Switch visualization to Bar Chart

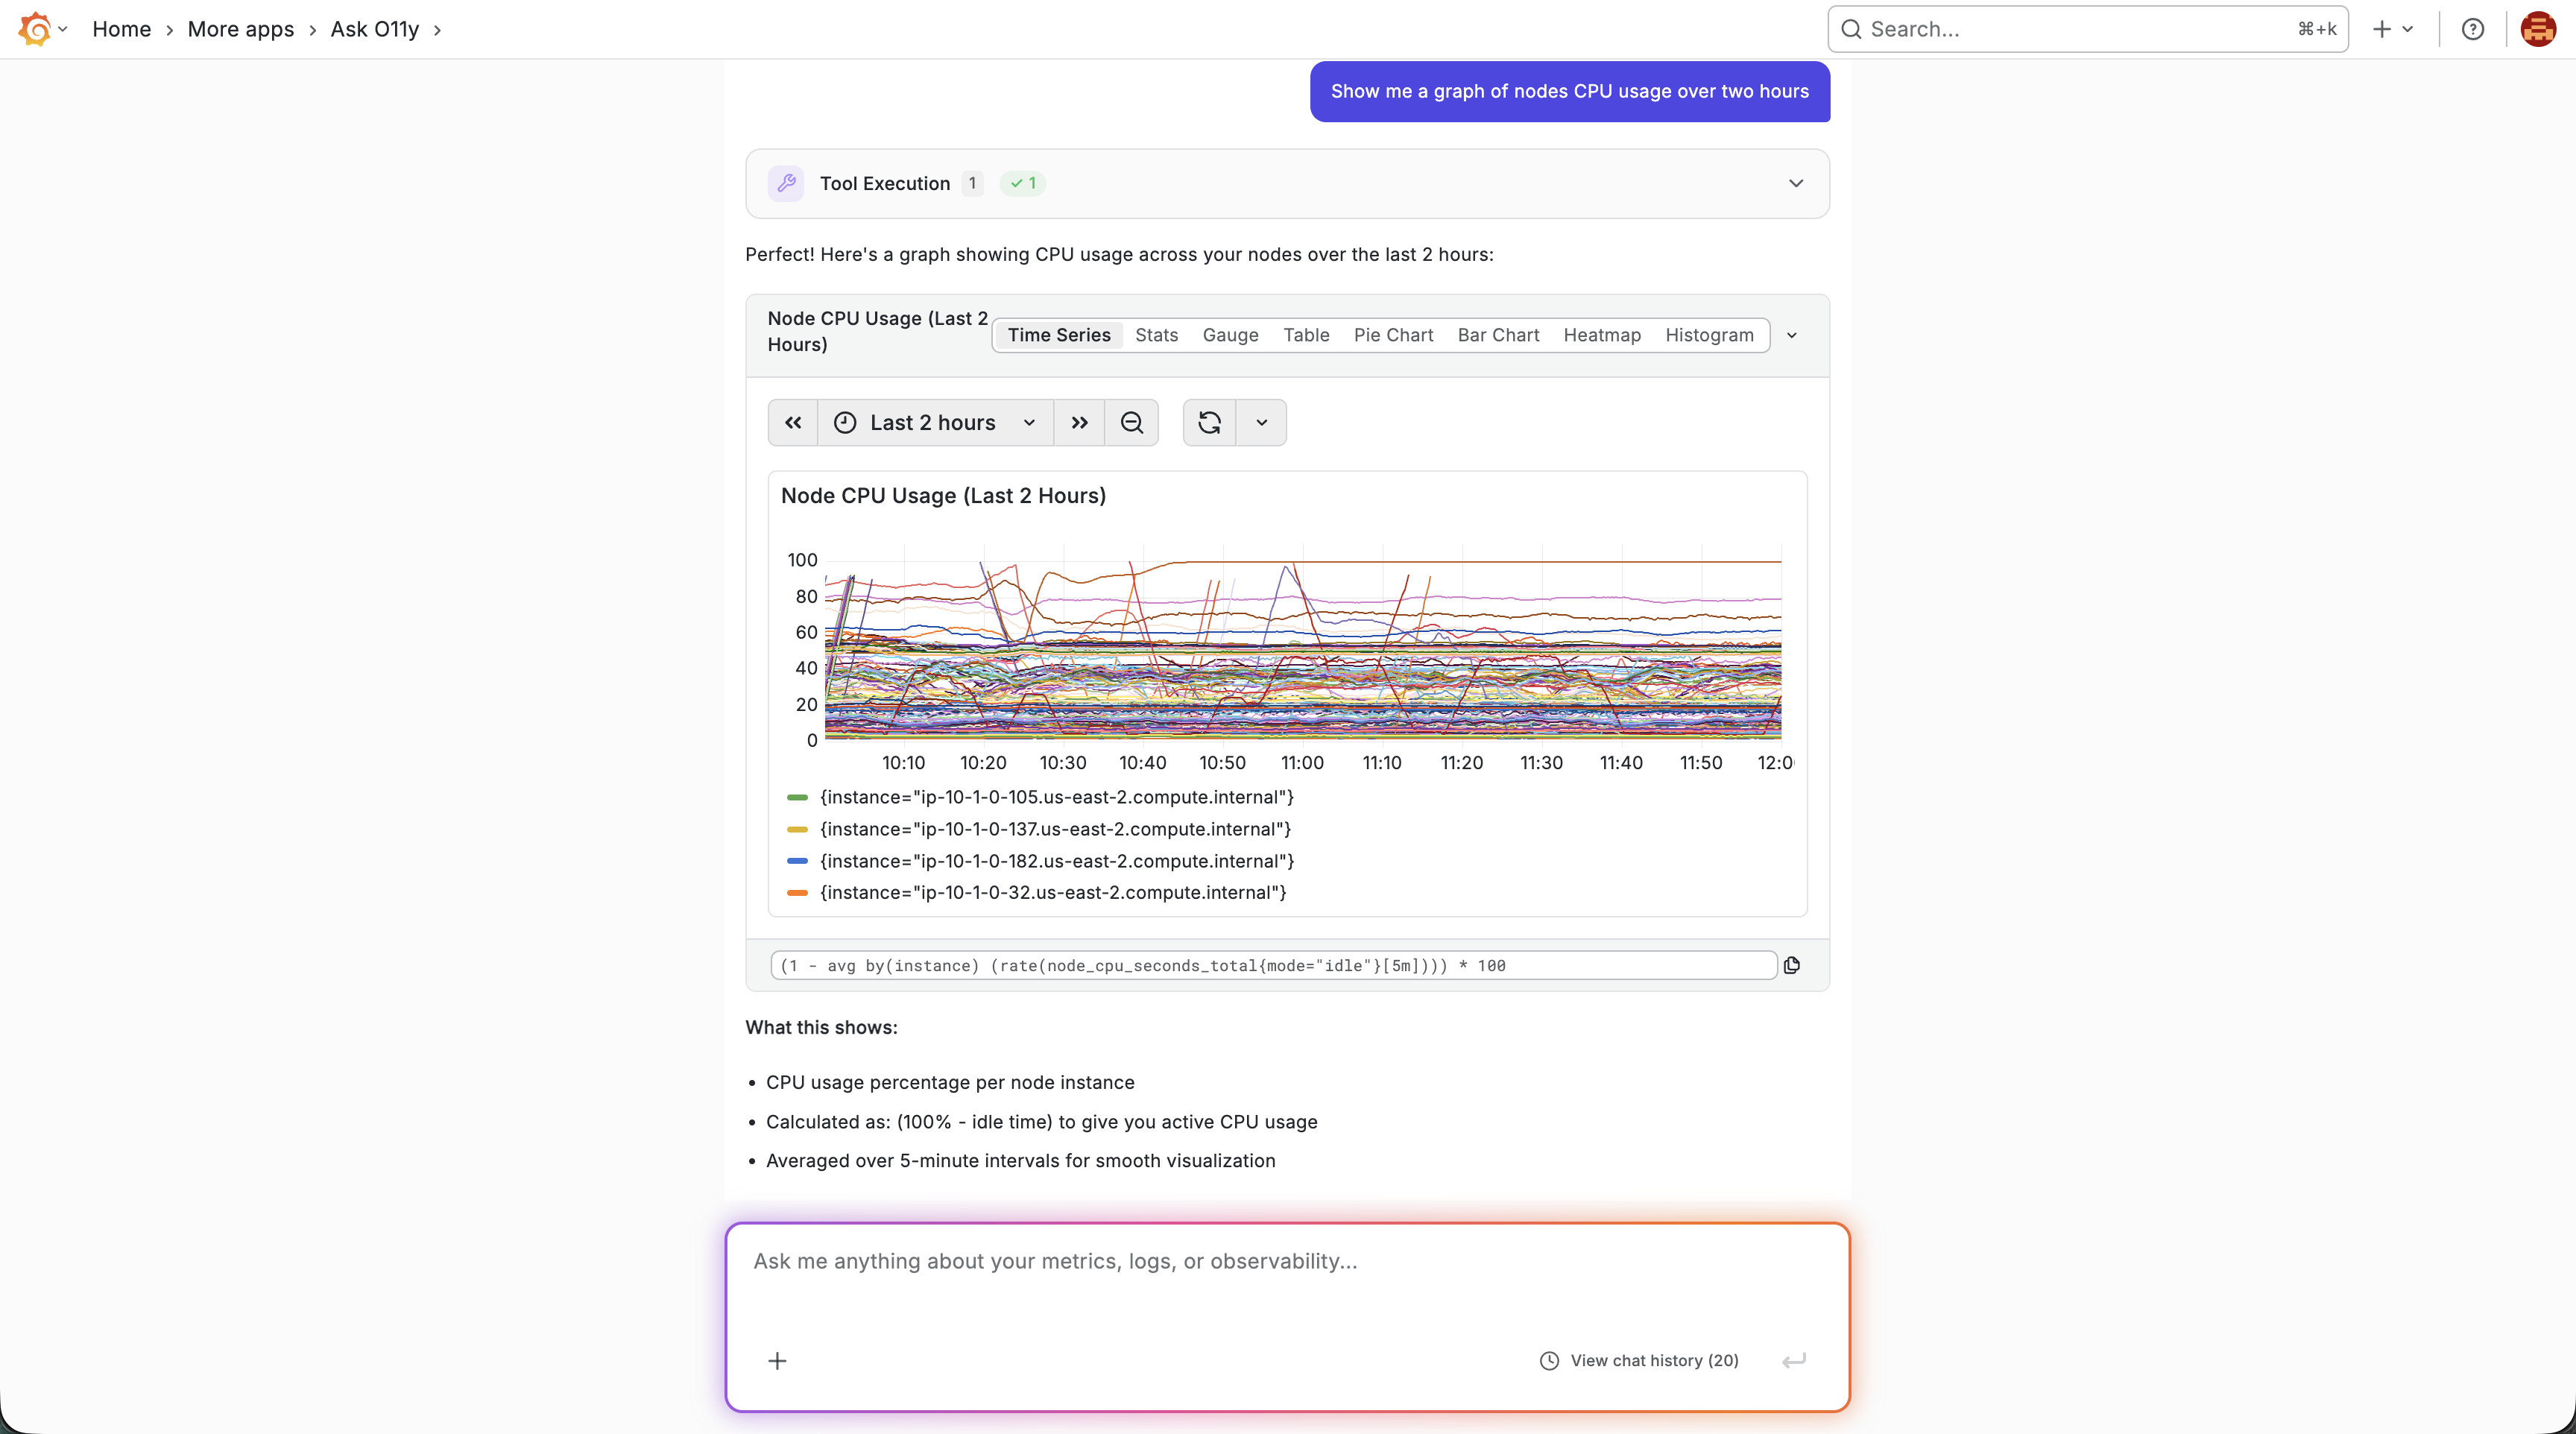point(1497,335)
